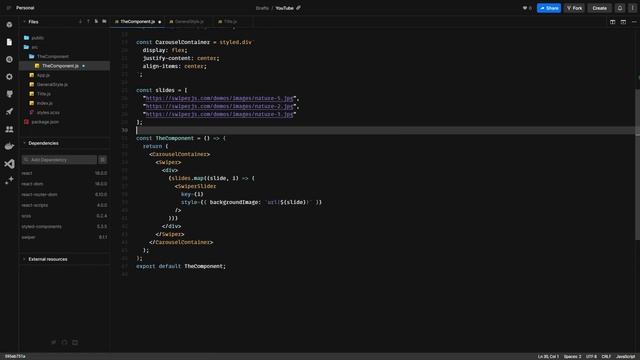Select TheComponent.js in file tree
Viewport: 640px width, 360px height.
pos(64,66)
